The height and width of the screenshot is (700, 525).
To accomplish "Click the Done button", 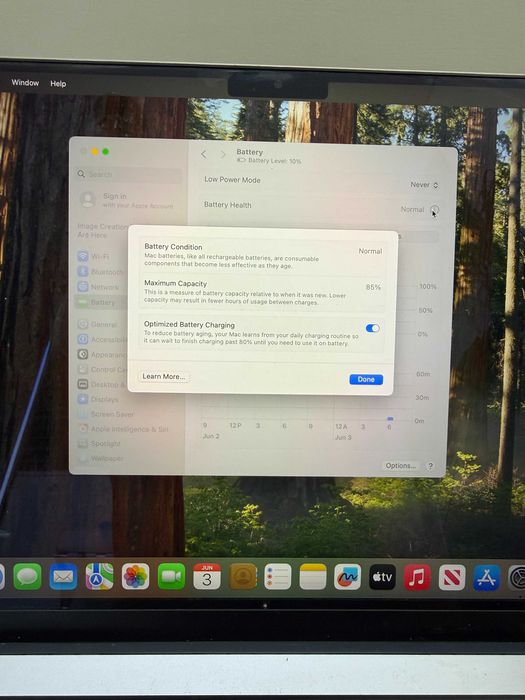I will [x=366, y=379].
